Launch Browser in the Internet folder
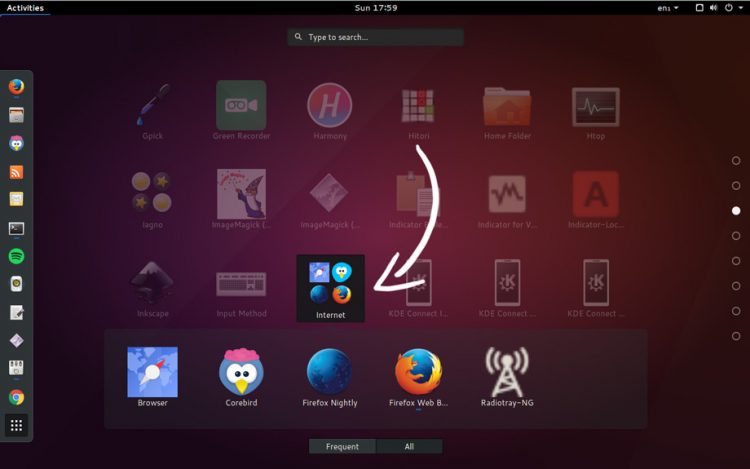The image size is (750, 469). tap(152, 377)
